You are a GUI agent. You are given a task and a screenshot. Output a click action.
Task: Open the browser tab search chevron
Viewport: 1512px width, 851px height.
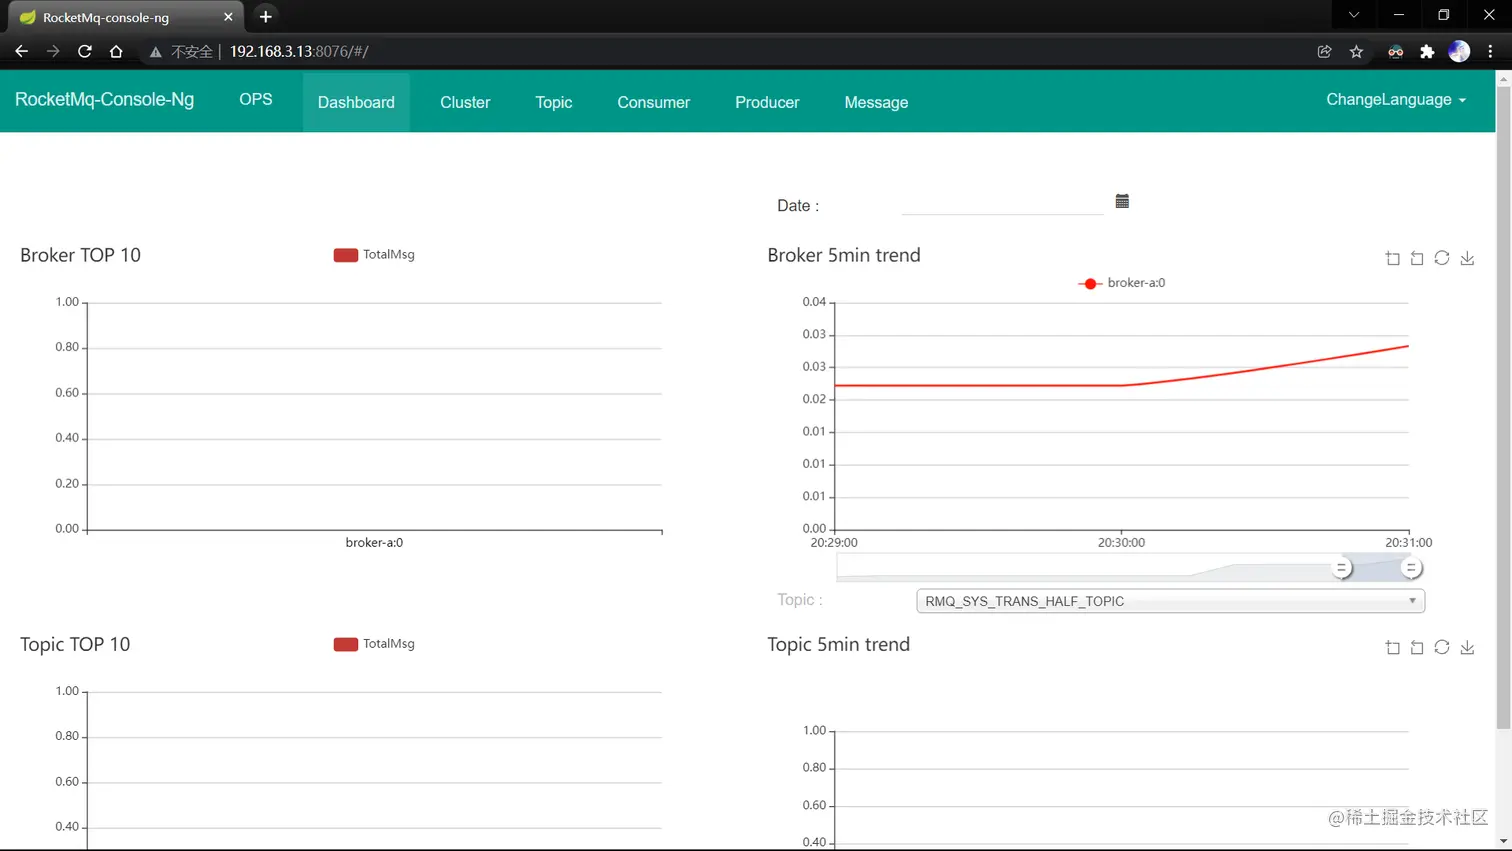pos(1353,15)
